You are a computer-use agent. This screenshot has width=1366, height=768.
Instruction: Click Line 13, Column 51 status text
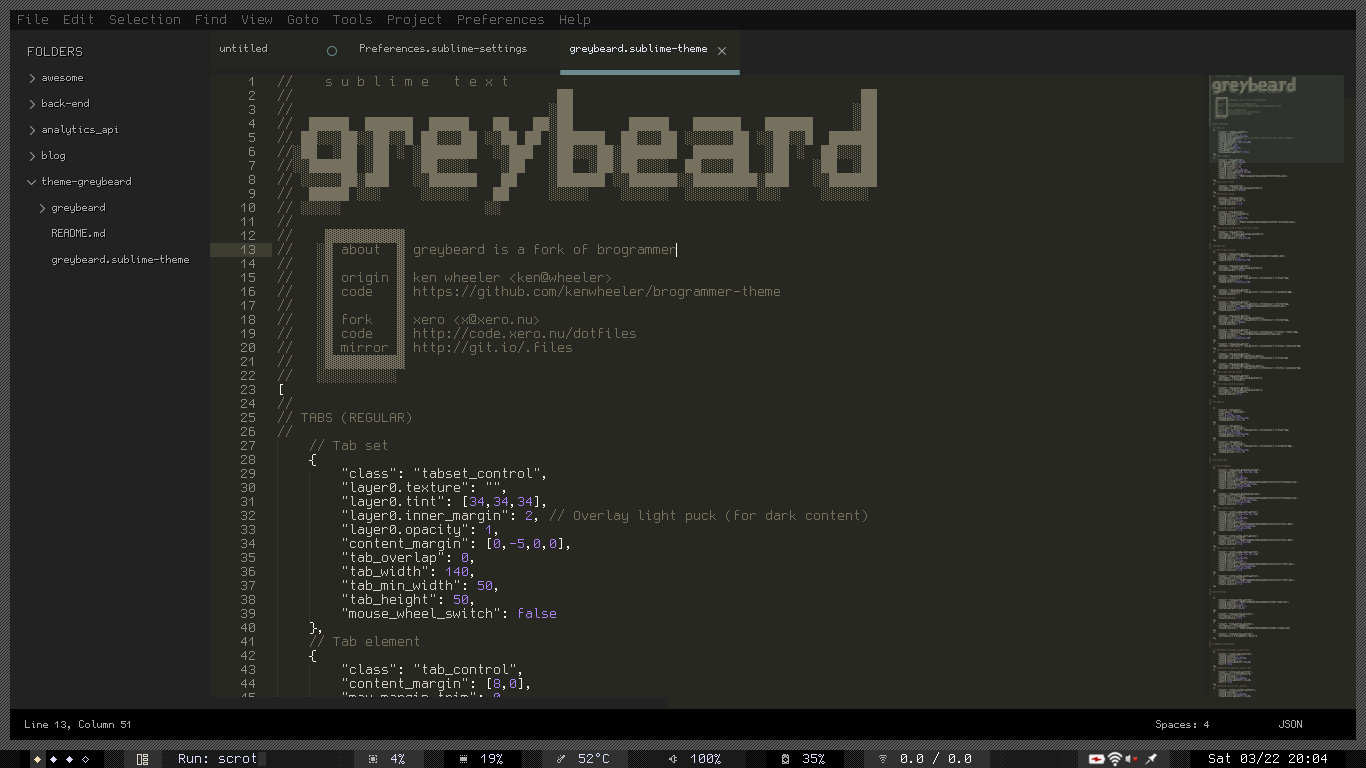[x=77, y=724]
